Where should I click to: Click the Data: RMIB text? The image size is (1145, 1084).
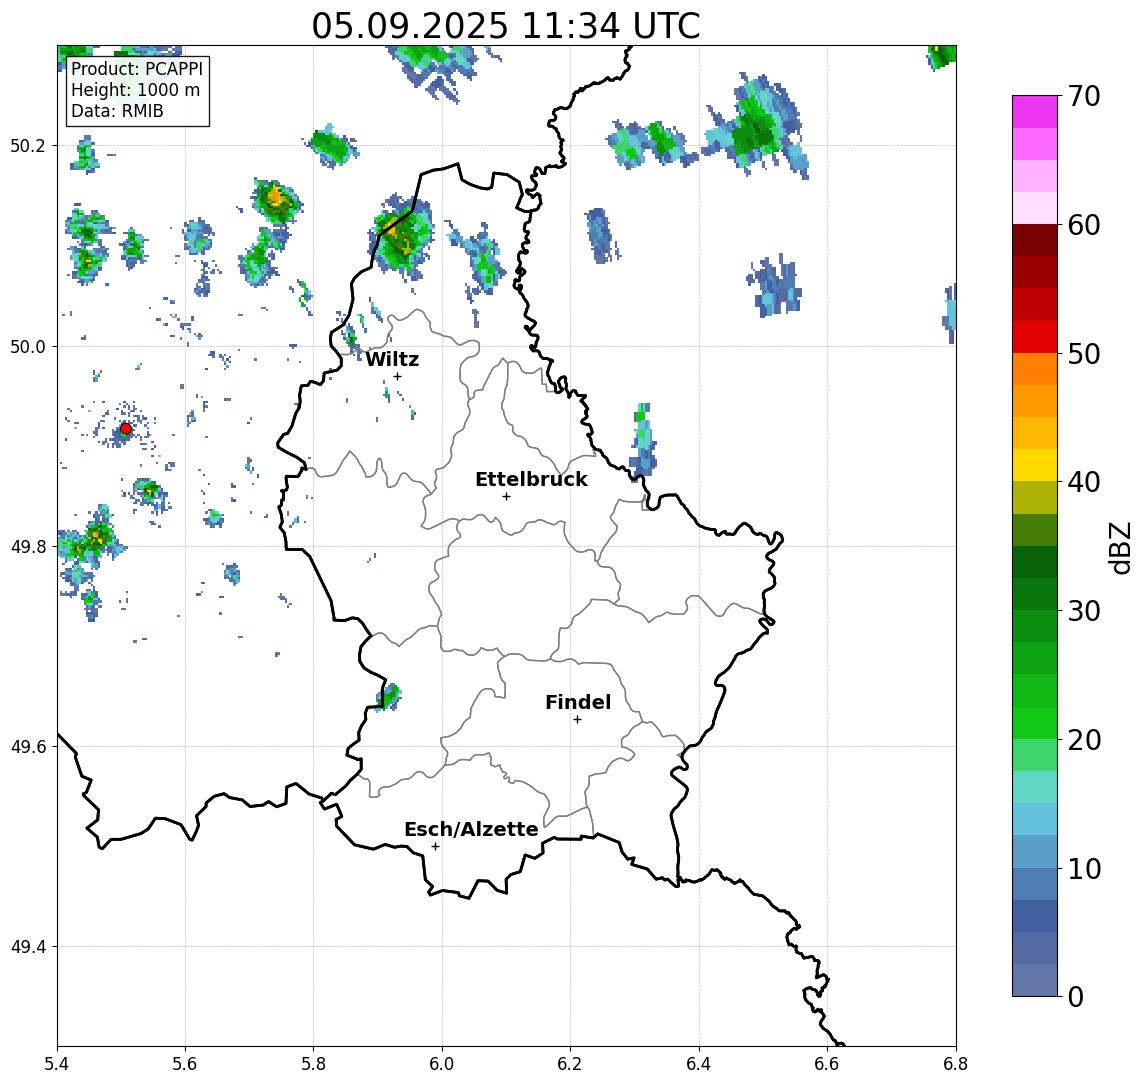[x=117, y=111]
